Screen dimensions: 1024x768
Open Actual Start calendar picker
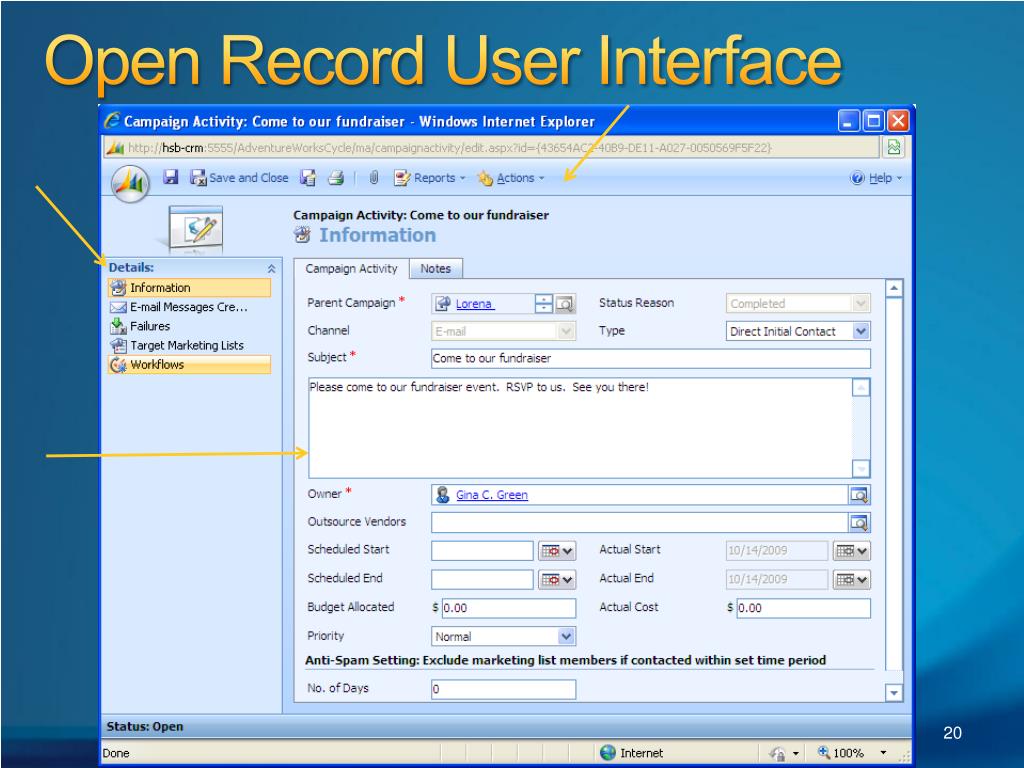pos(852,551)
